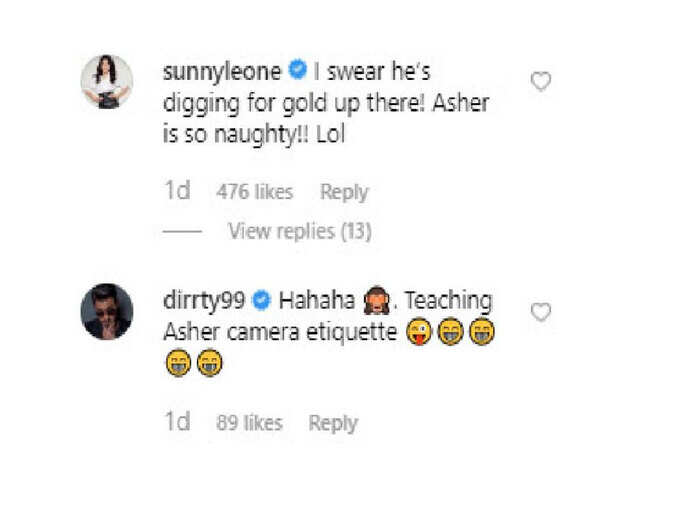
Task: Click the verified badge next to dirrty99
Action: [x=262, y=300]
